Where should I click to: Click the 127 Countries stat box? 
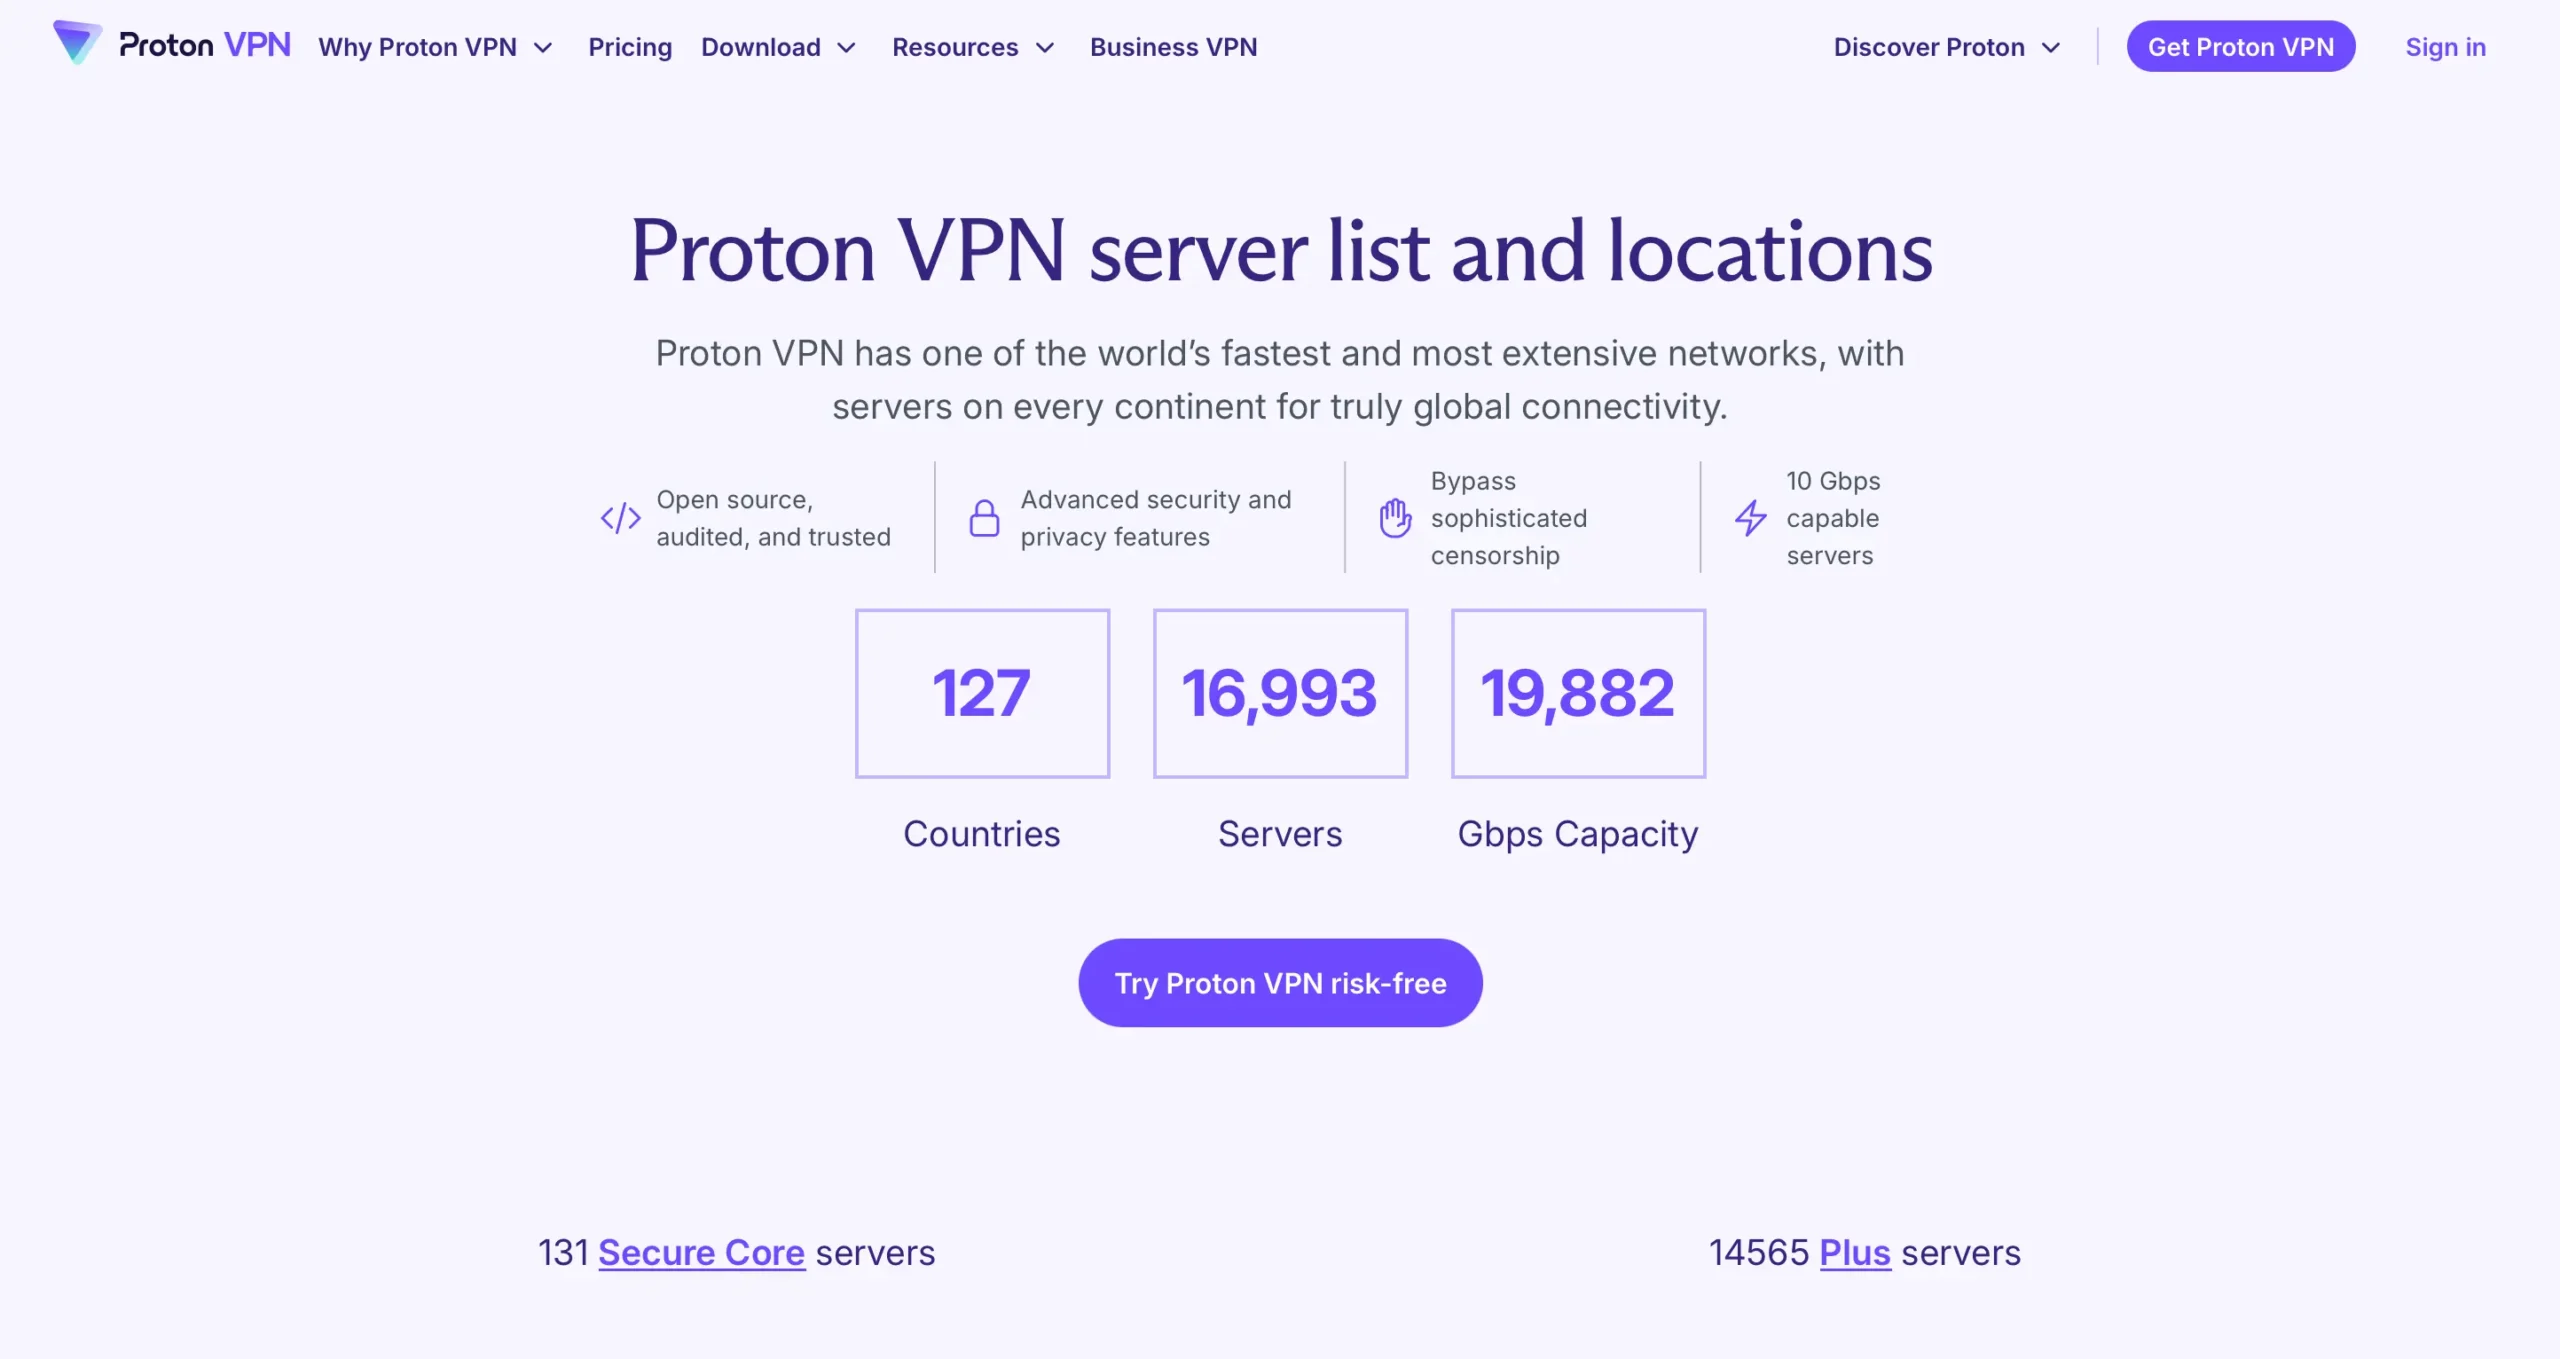pyautogui.click(x=982, y=692)
